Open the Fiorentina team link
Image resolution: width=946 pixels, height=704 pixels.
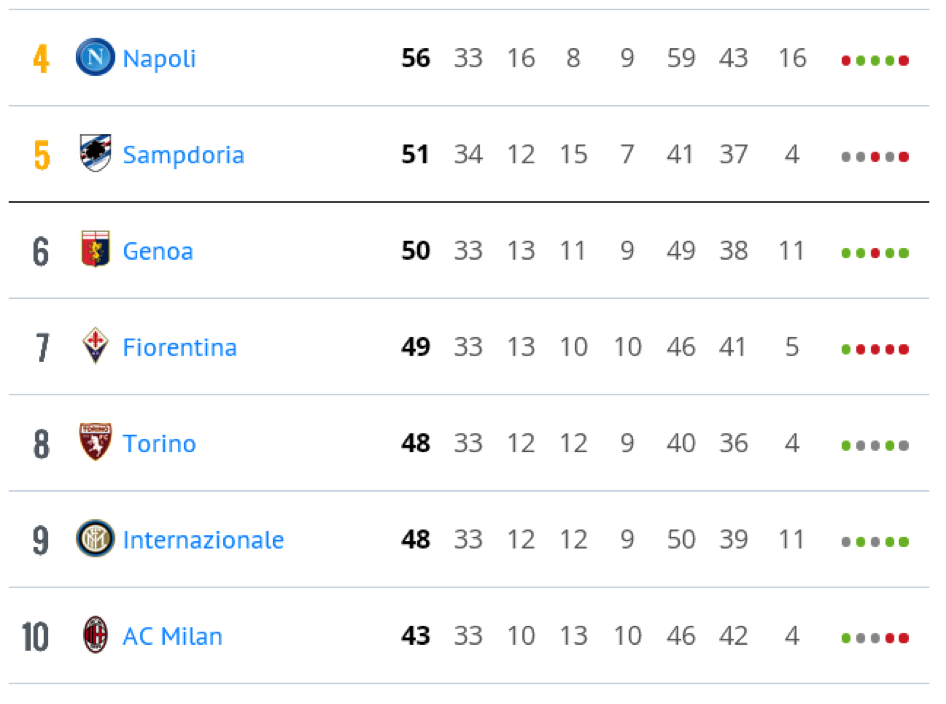coord(180,347)
